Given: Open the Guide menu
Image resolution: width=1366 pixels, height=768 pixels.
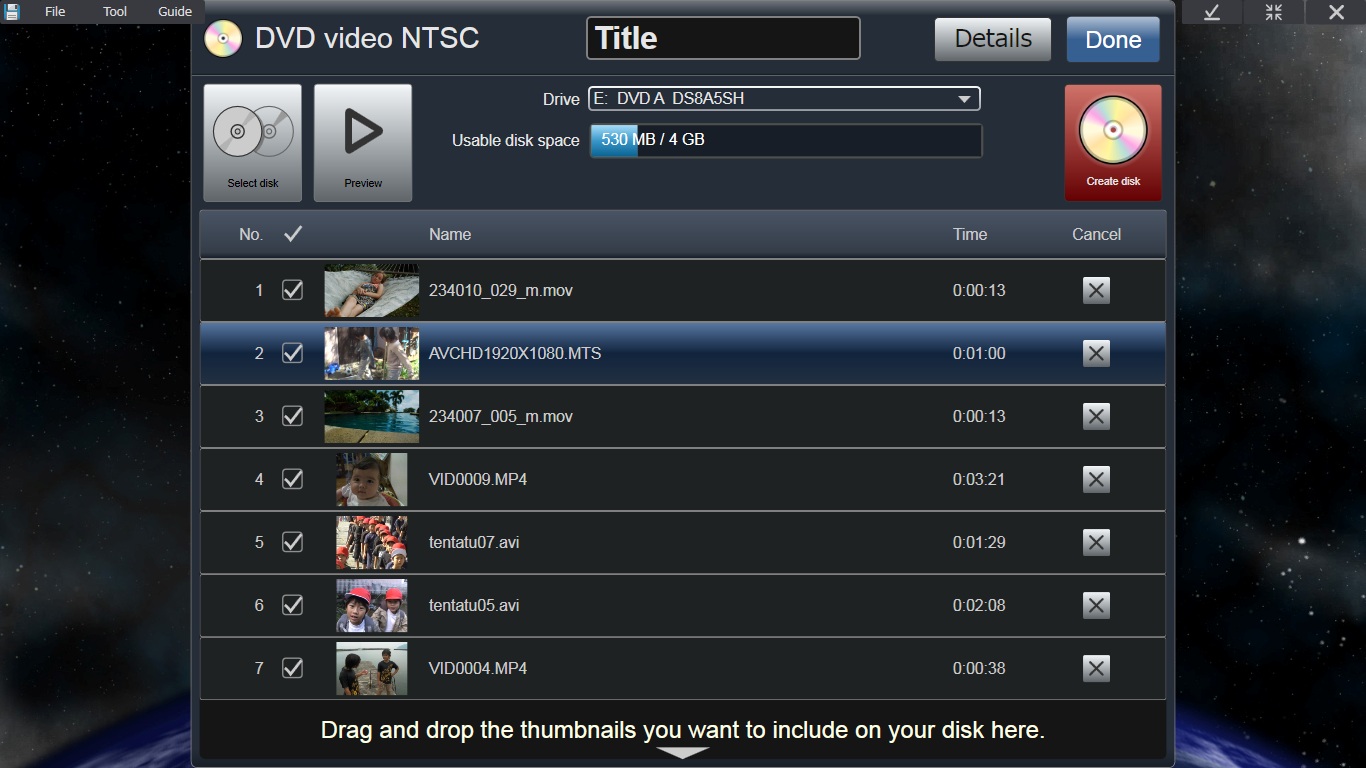Looking at the screenshot, I should pyautogui.click(x=175, y=12).
